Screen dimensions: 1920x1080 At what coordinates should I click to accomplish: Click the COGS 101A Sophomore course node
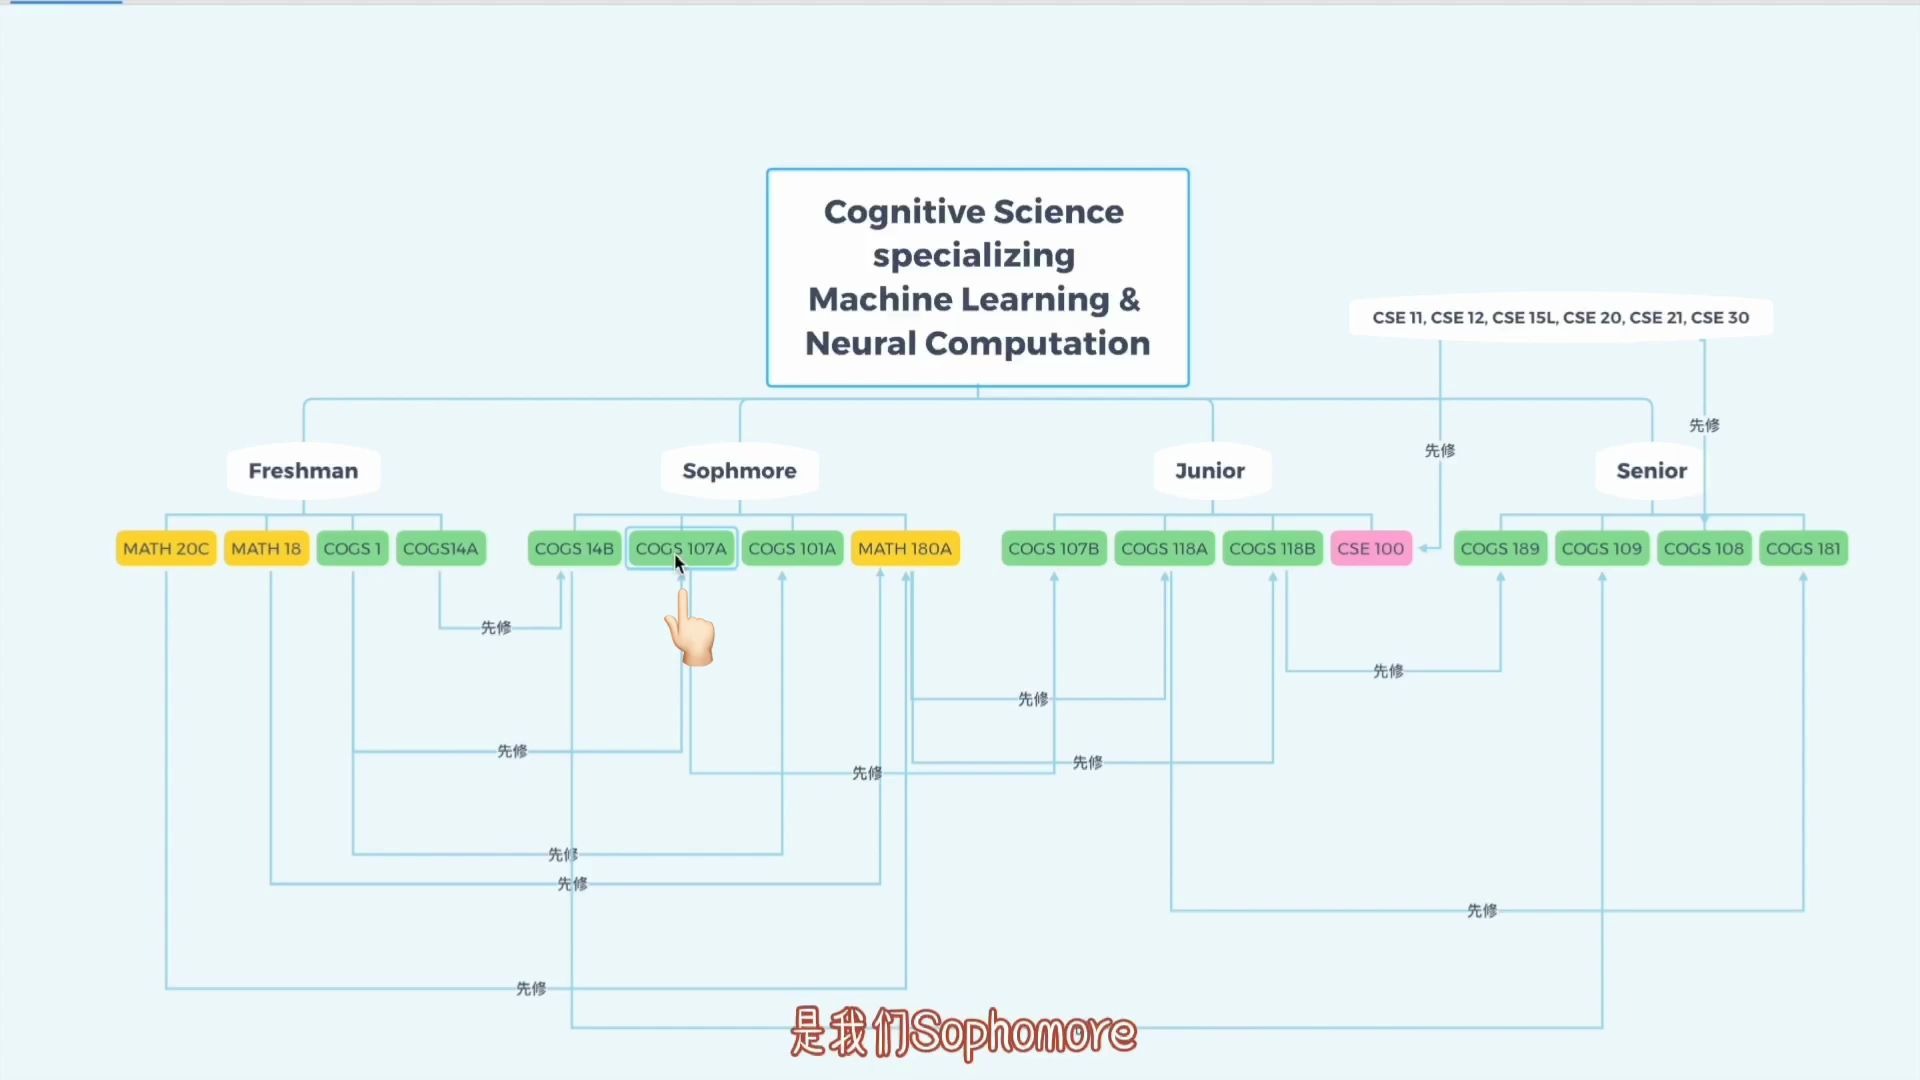791,547
